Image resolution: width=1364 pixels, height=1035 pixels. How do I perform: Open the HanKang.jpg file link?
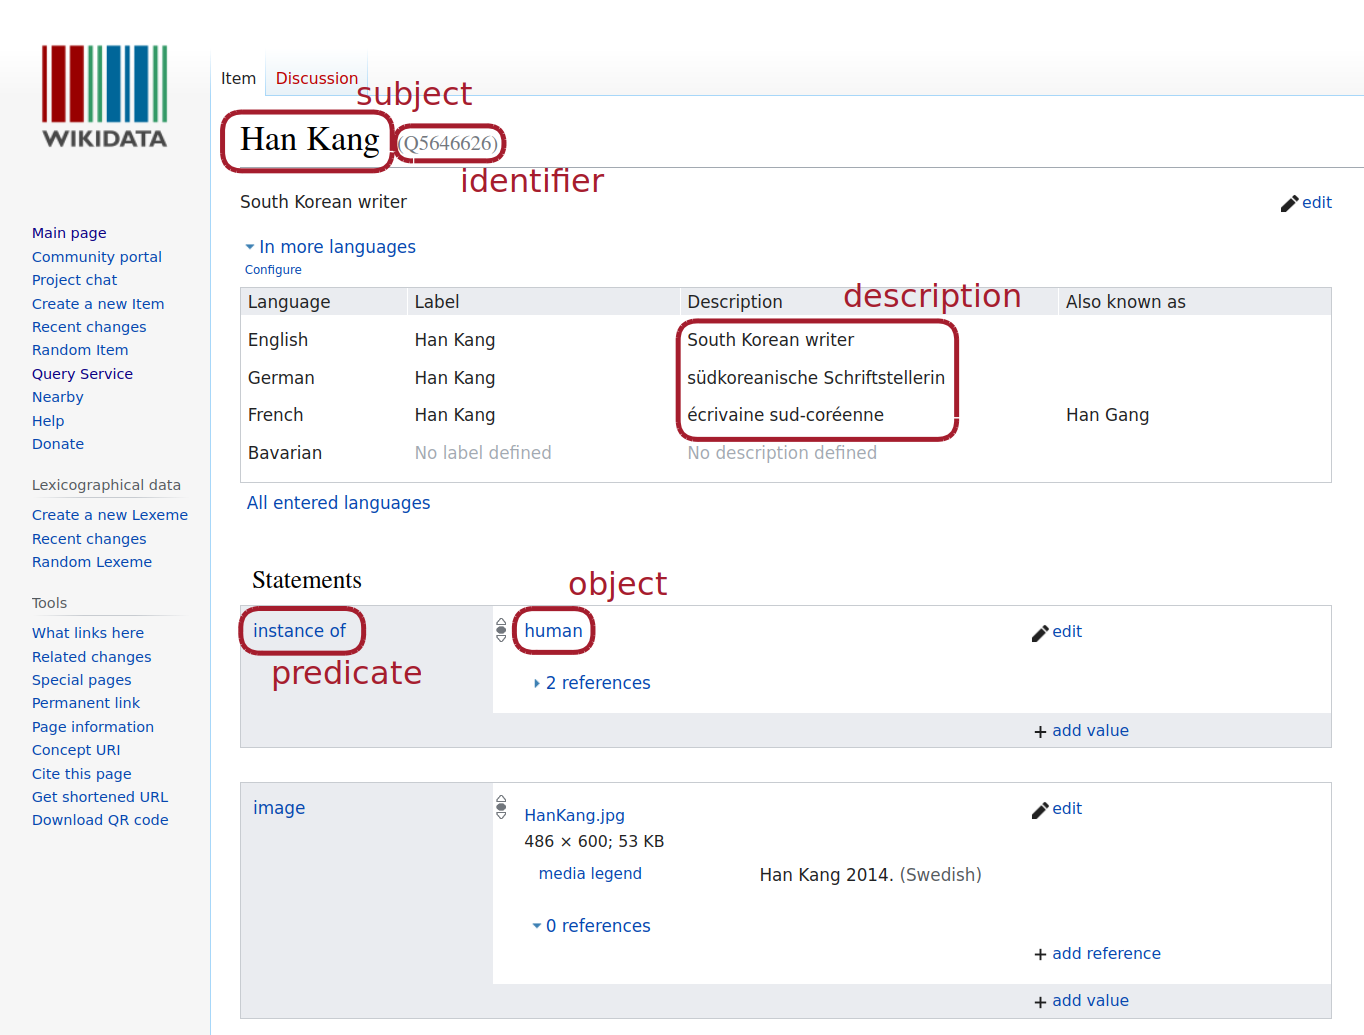pyautogui.click(x=574, y=815)
